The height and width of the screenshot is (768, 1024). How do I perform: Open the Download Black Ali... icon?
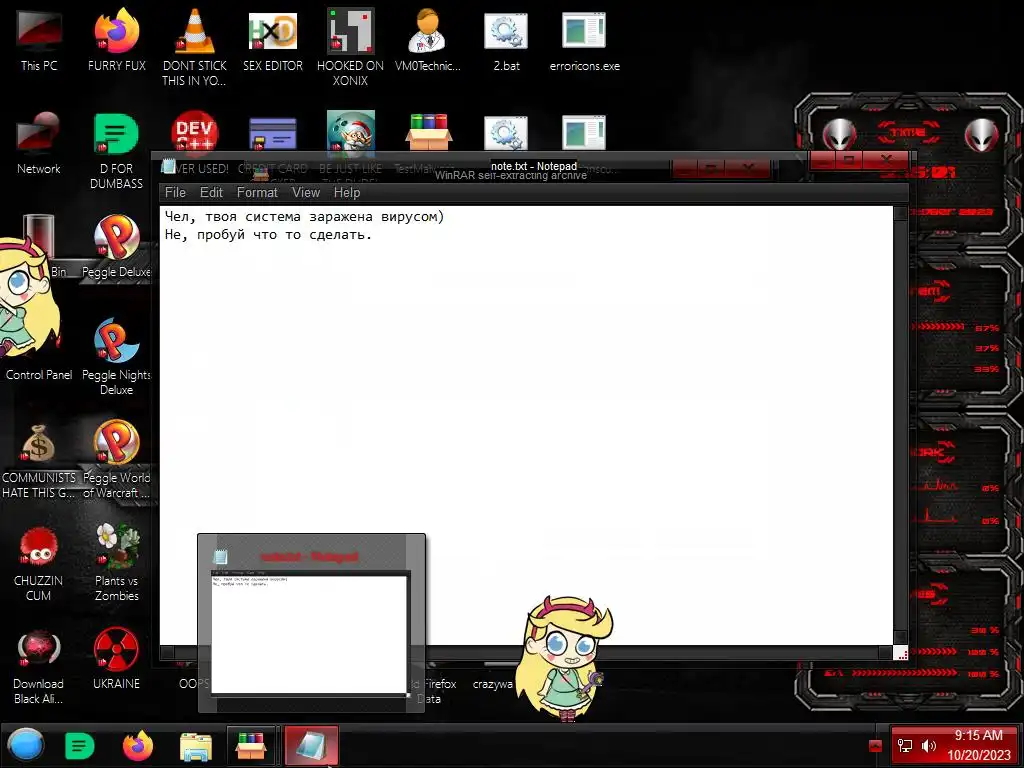[x=39, y=666]
